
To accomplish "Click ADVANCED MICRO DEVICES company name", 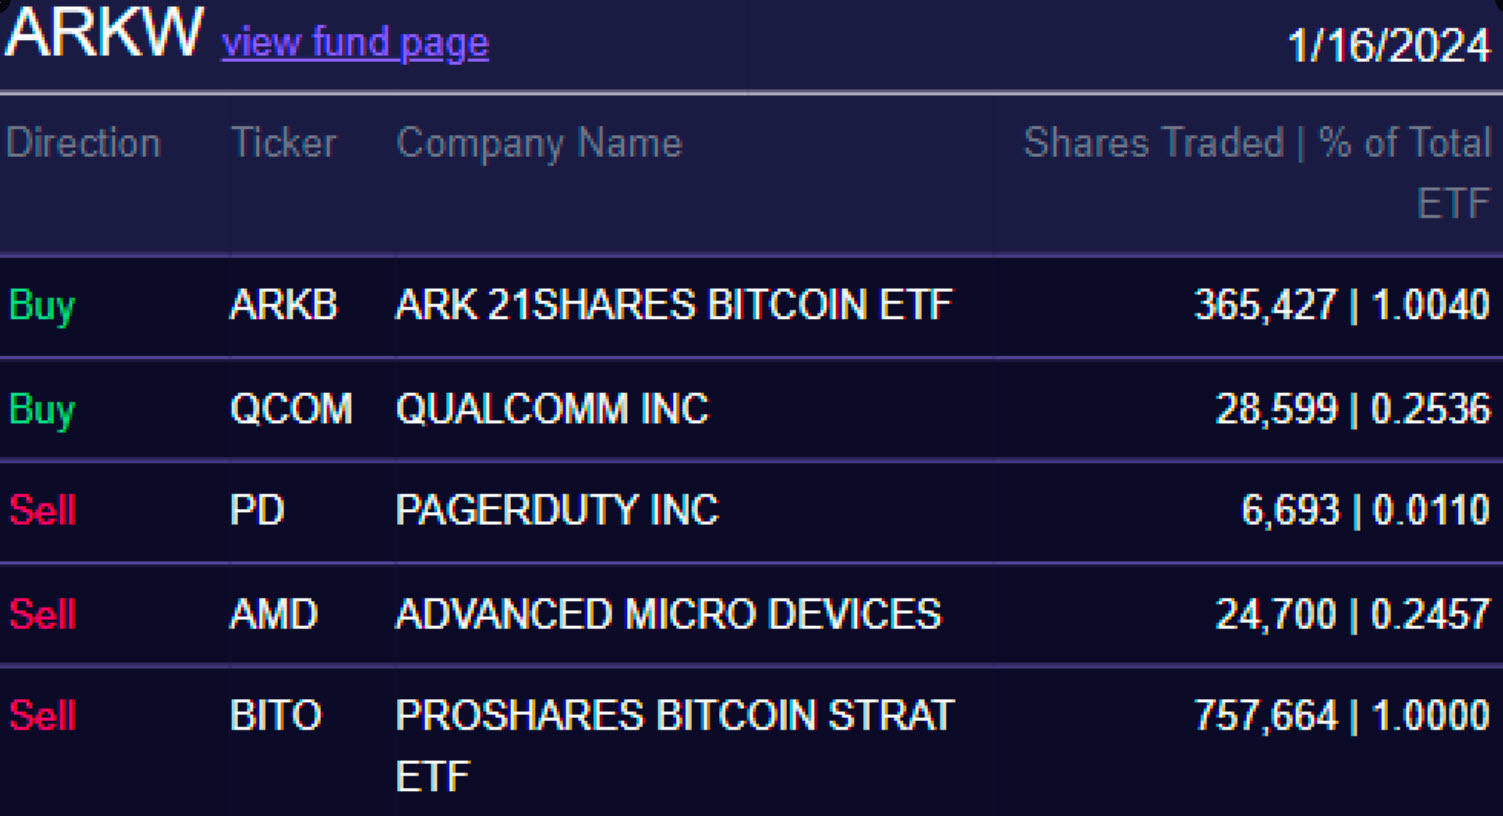I will [x=669, y=614].
